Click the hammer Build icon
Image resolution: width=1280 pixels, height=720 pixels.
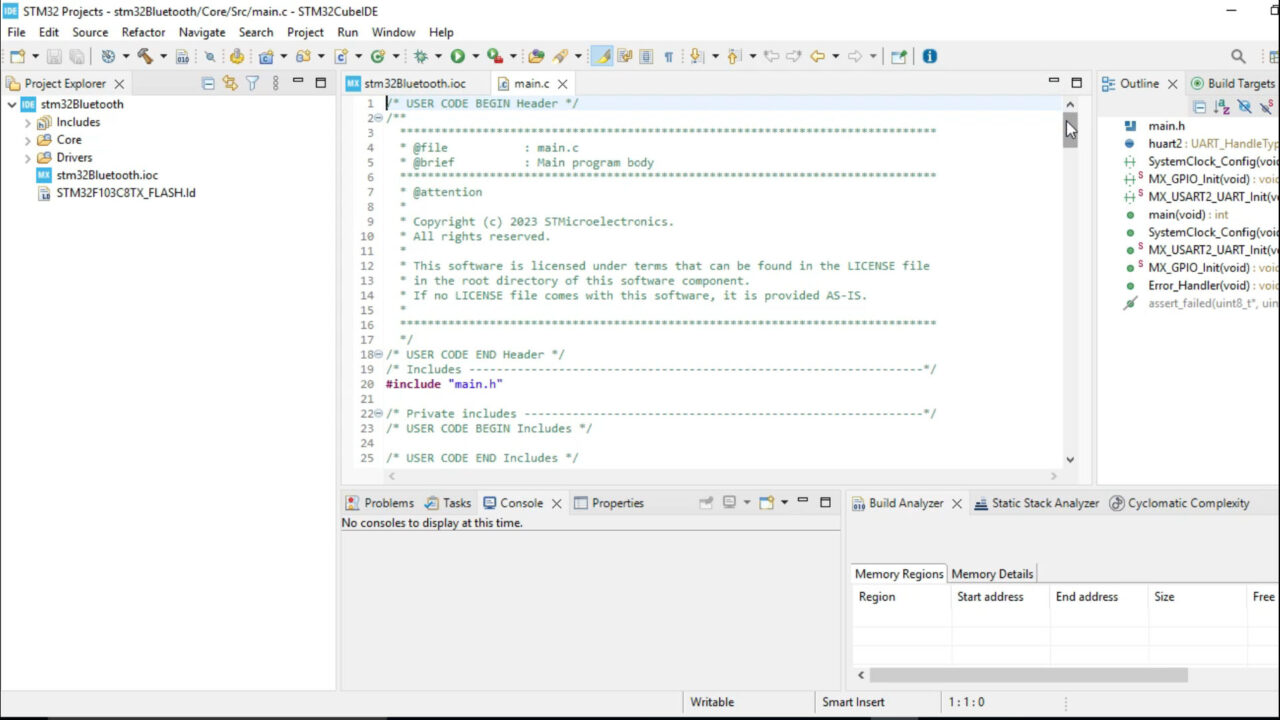tap(145, 57)
